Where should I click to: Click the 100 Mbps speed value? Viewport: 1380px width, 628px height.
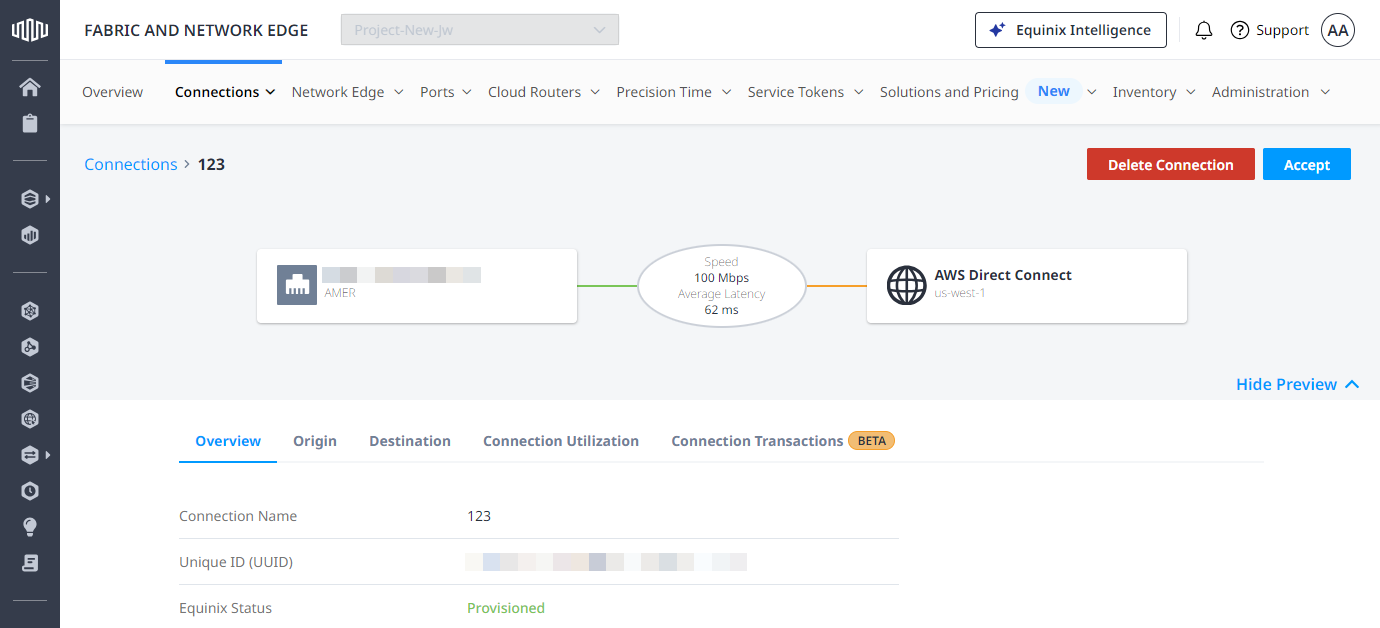click(721, 278)
